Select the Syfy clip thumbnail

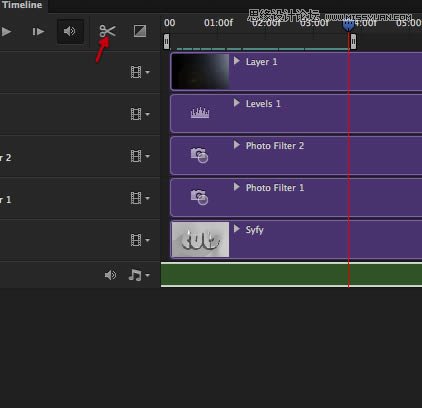[200, 239]
